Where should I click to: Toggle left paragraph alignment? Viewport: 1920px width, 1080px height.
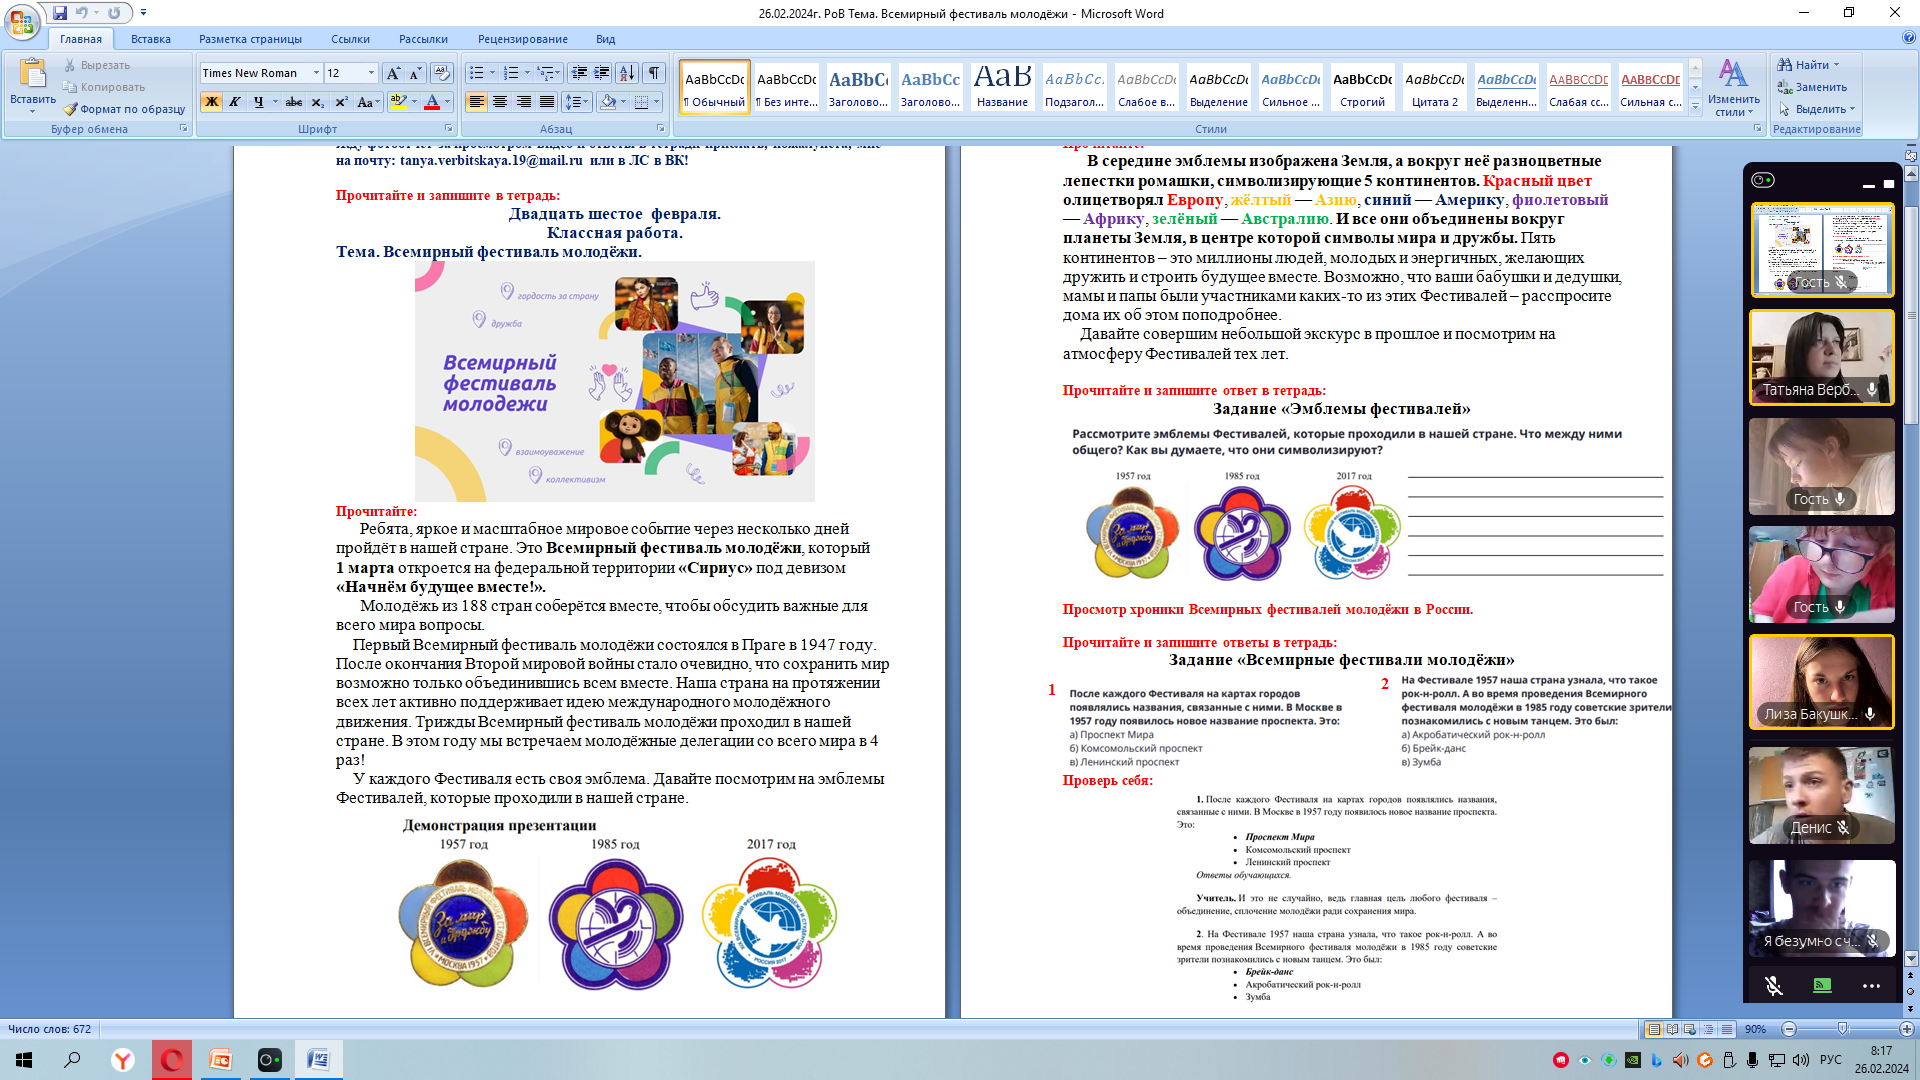tap(477, 102)
